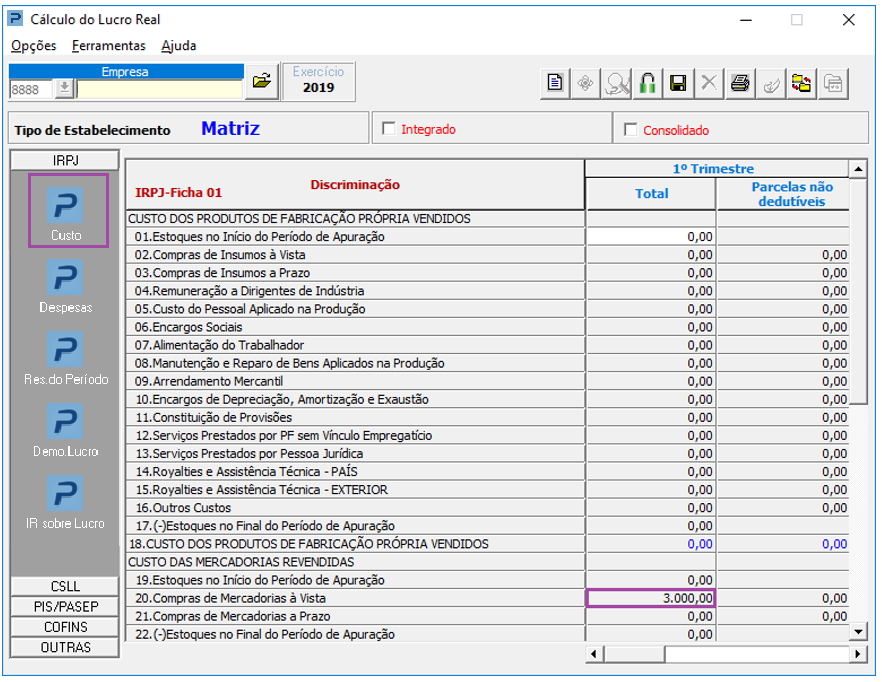Click the horizontal scrollbar left arrow

595,654
